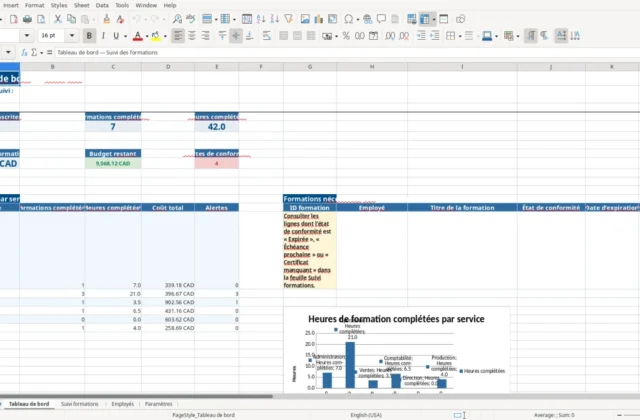Click the horizontal scrollbar thumb
The image size is (640, 420).
(x=136, y=396)
